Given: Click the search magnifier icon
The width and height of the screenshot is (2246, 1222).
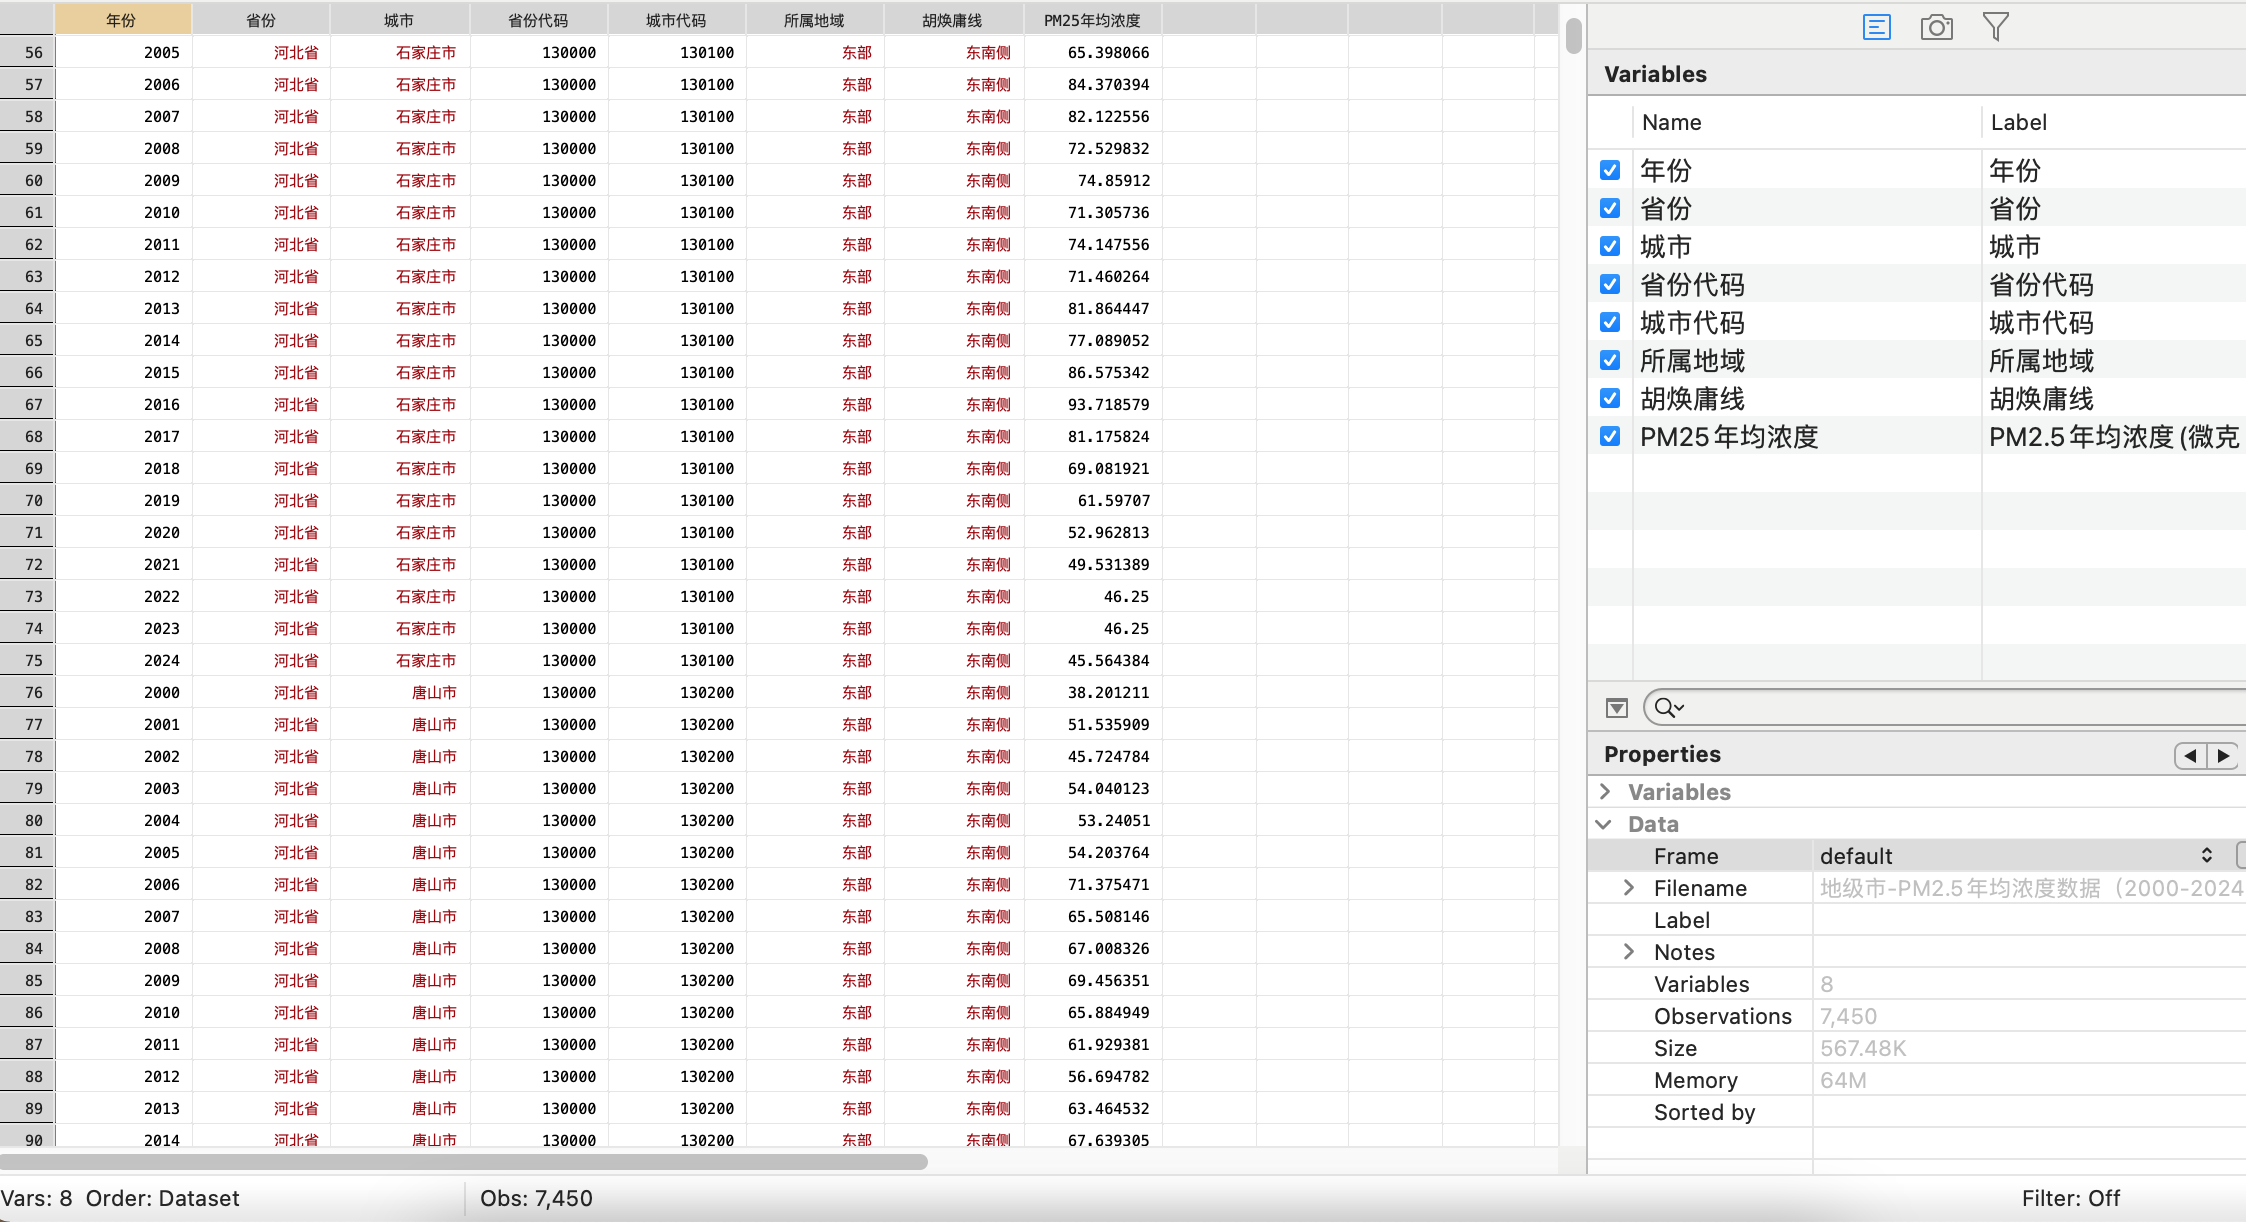Looking at the screenshot, I should (x=1667, y=708).
